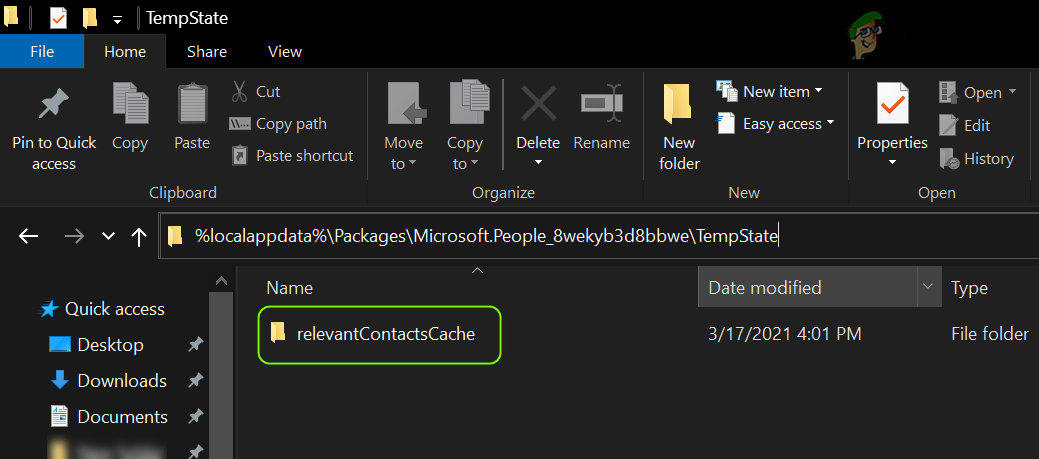Open the New item dropdown
Viewport: 1039px width, 459px height.
pos(770,92)
